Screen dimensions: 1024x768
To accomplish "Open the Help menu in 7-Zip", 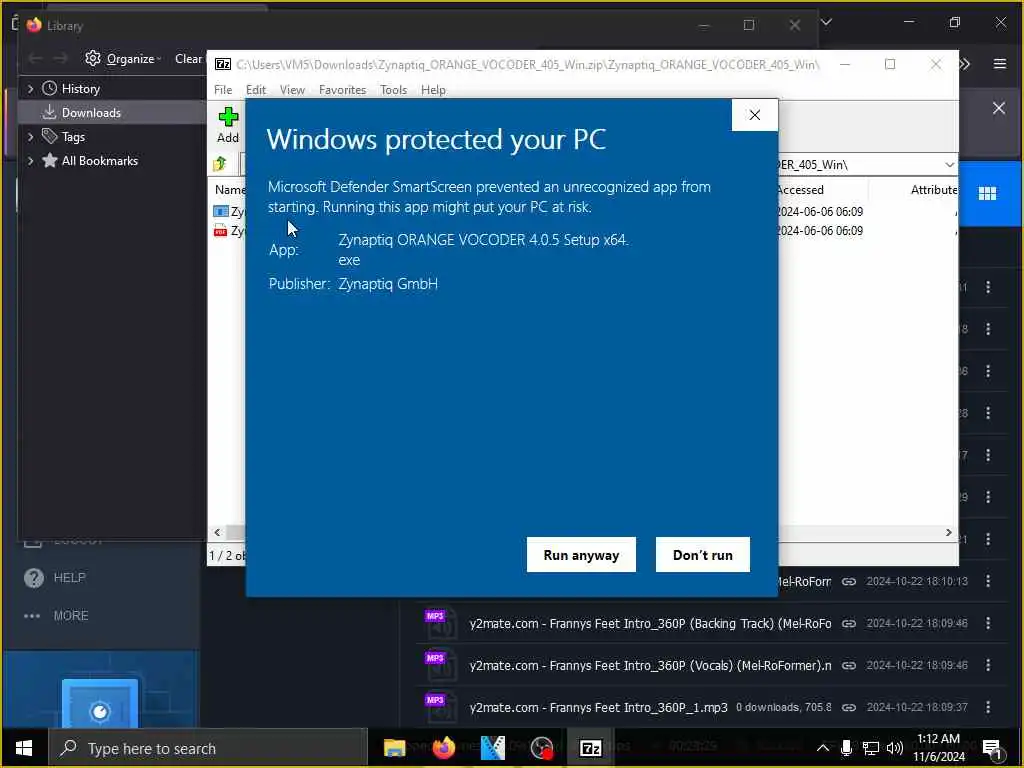I will pyautogui.click(x=433, y=89).
